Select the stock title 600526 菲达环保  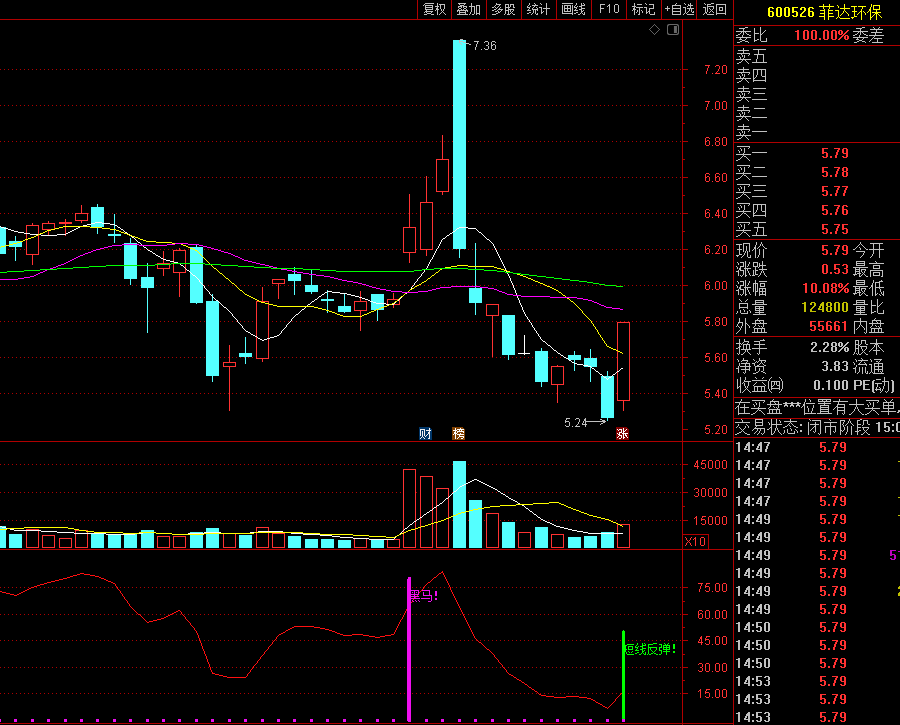point(824,12)
